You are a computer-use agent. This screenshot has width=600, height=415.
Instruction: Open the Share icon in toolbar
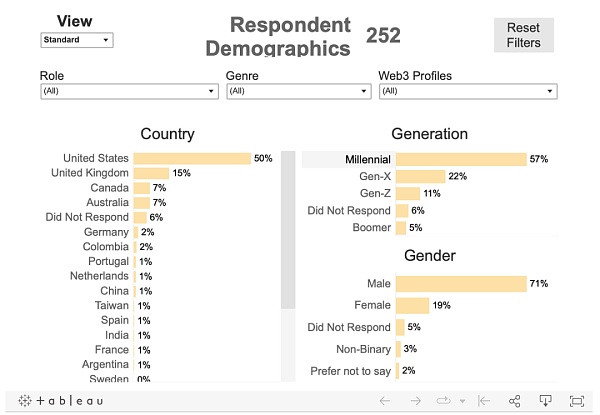(x=515, y=401)
